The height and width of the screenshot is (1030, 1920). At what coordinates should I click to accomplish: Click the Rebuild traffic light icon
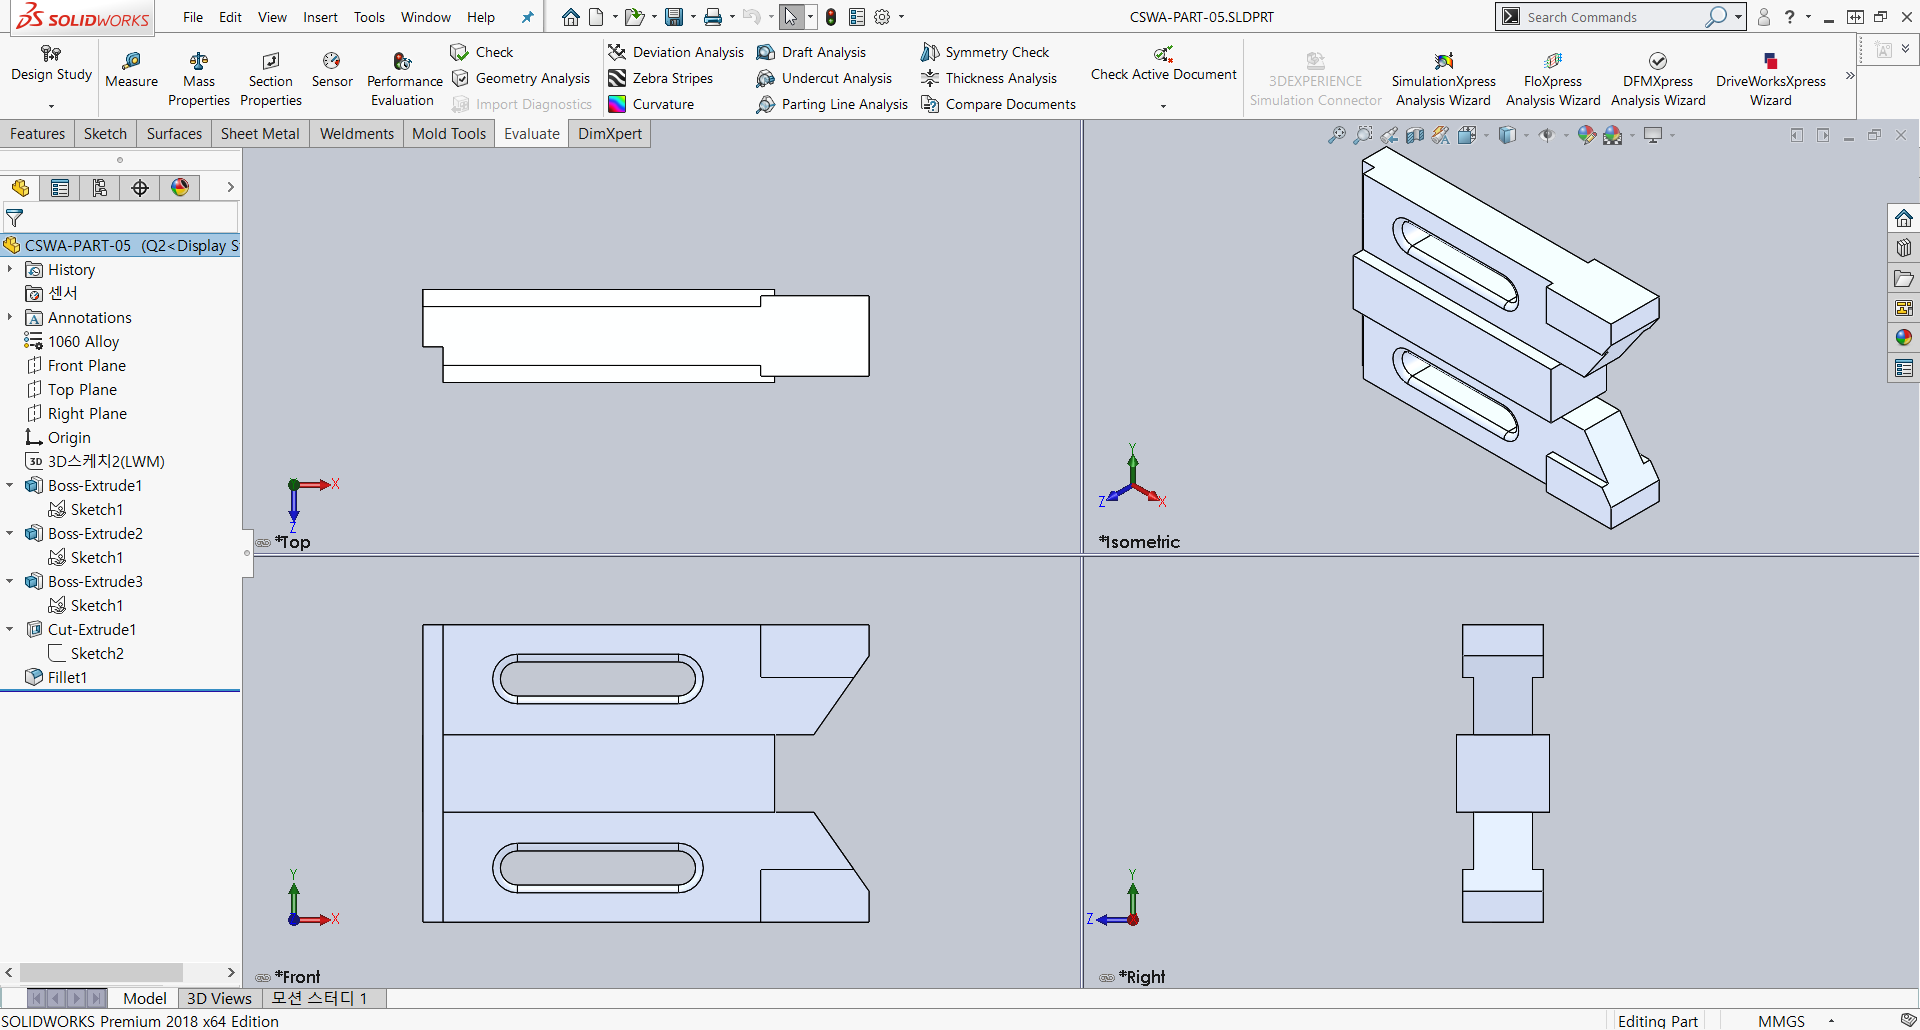coord(831,17)
